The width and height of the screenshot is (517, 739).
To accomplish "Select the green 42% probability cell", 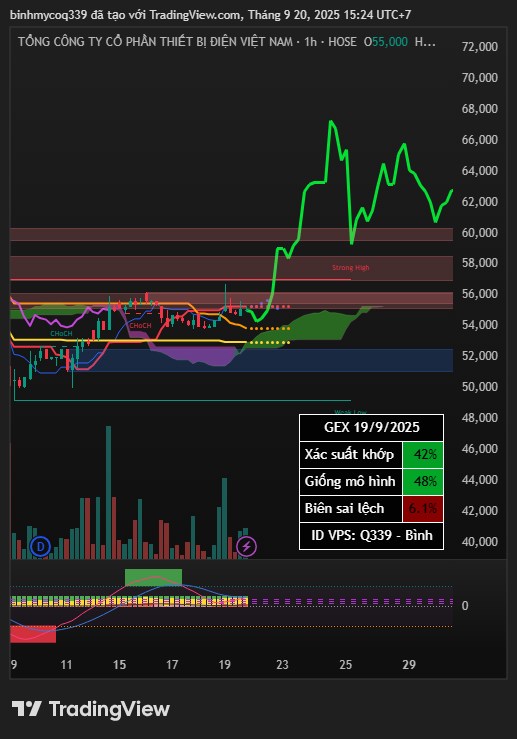I will click(x=423, y=454).
